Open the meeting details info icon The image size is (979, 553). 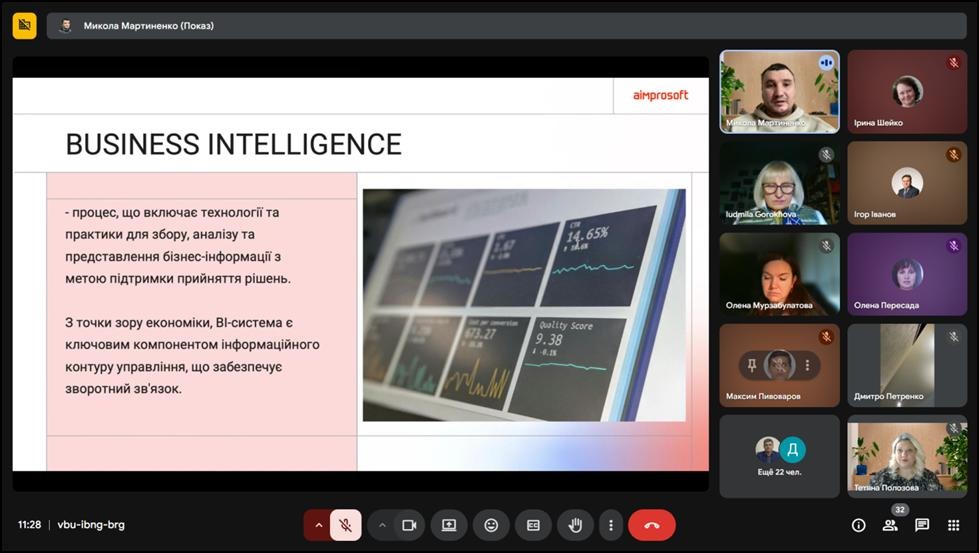[858, 525]
